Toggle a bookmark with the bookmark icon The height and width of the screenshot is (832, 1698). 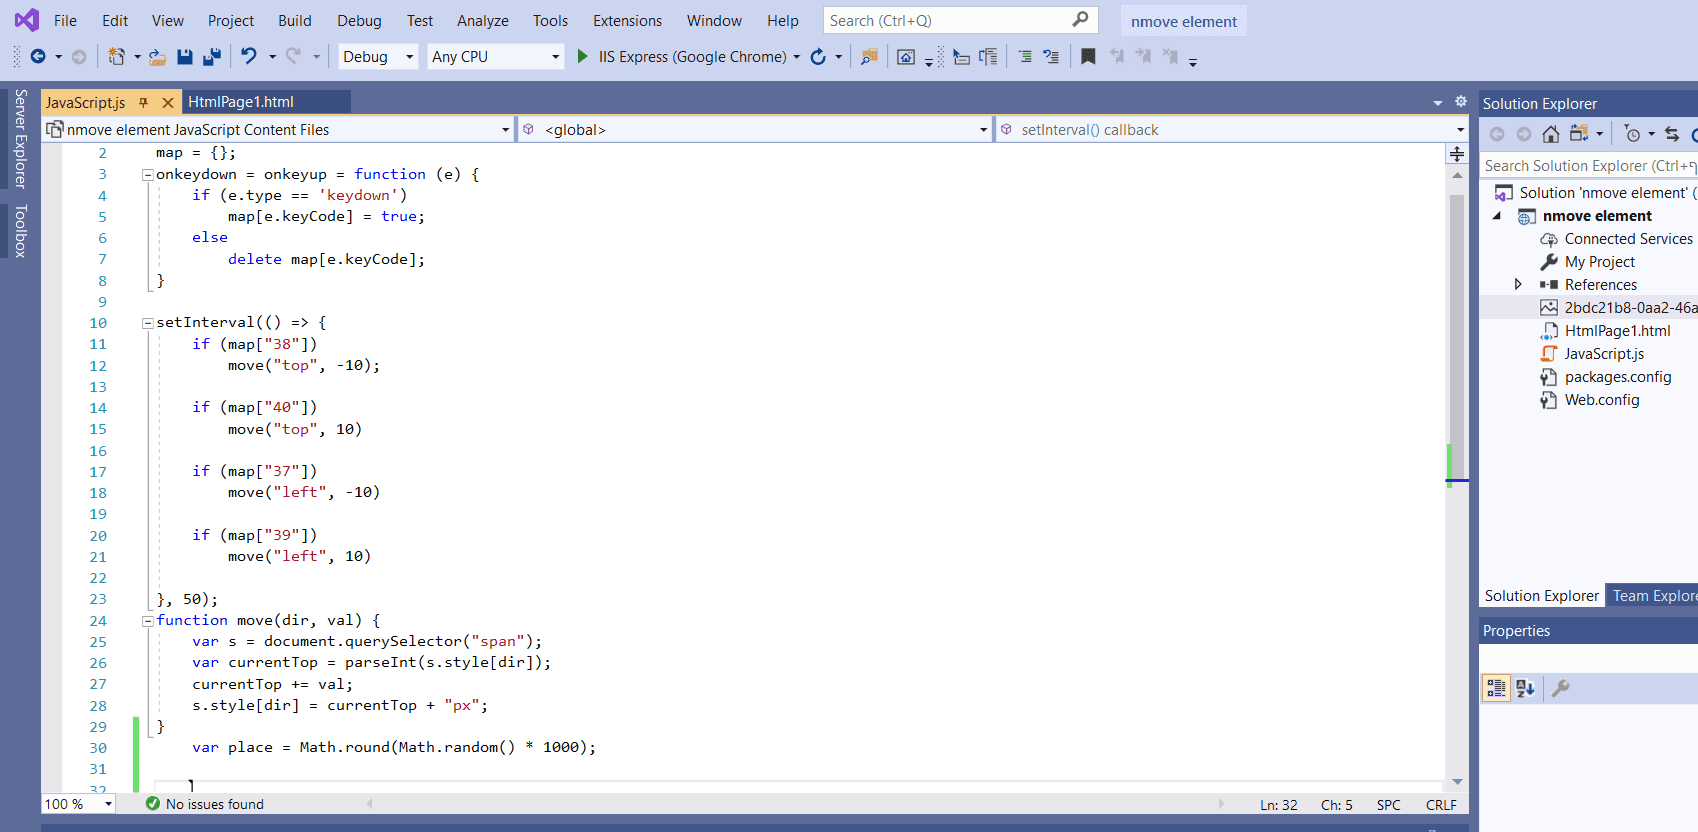point(1088,57)
